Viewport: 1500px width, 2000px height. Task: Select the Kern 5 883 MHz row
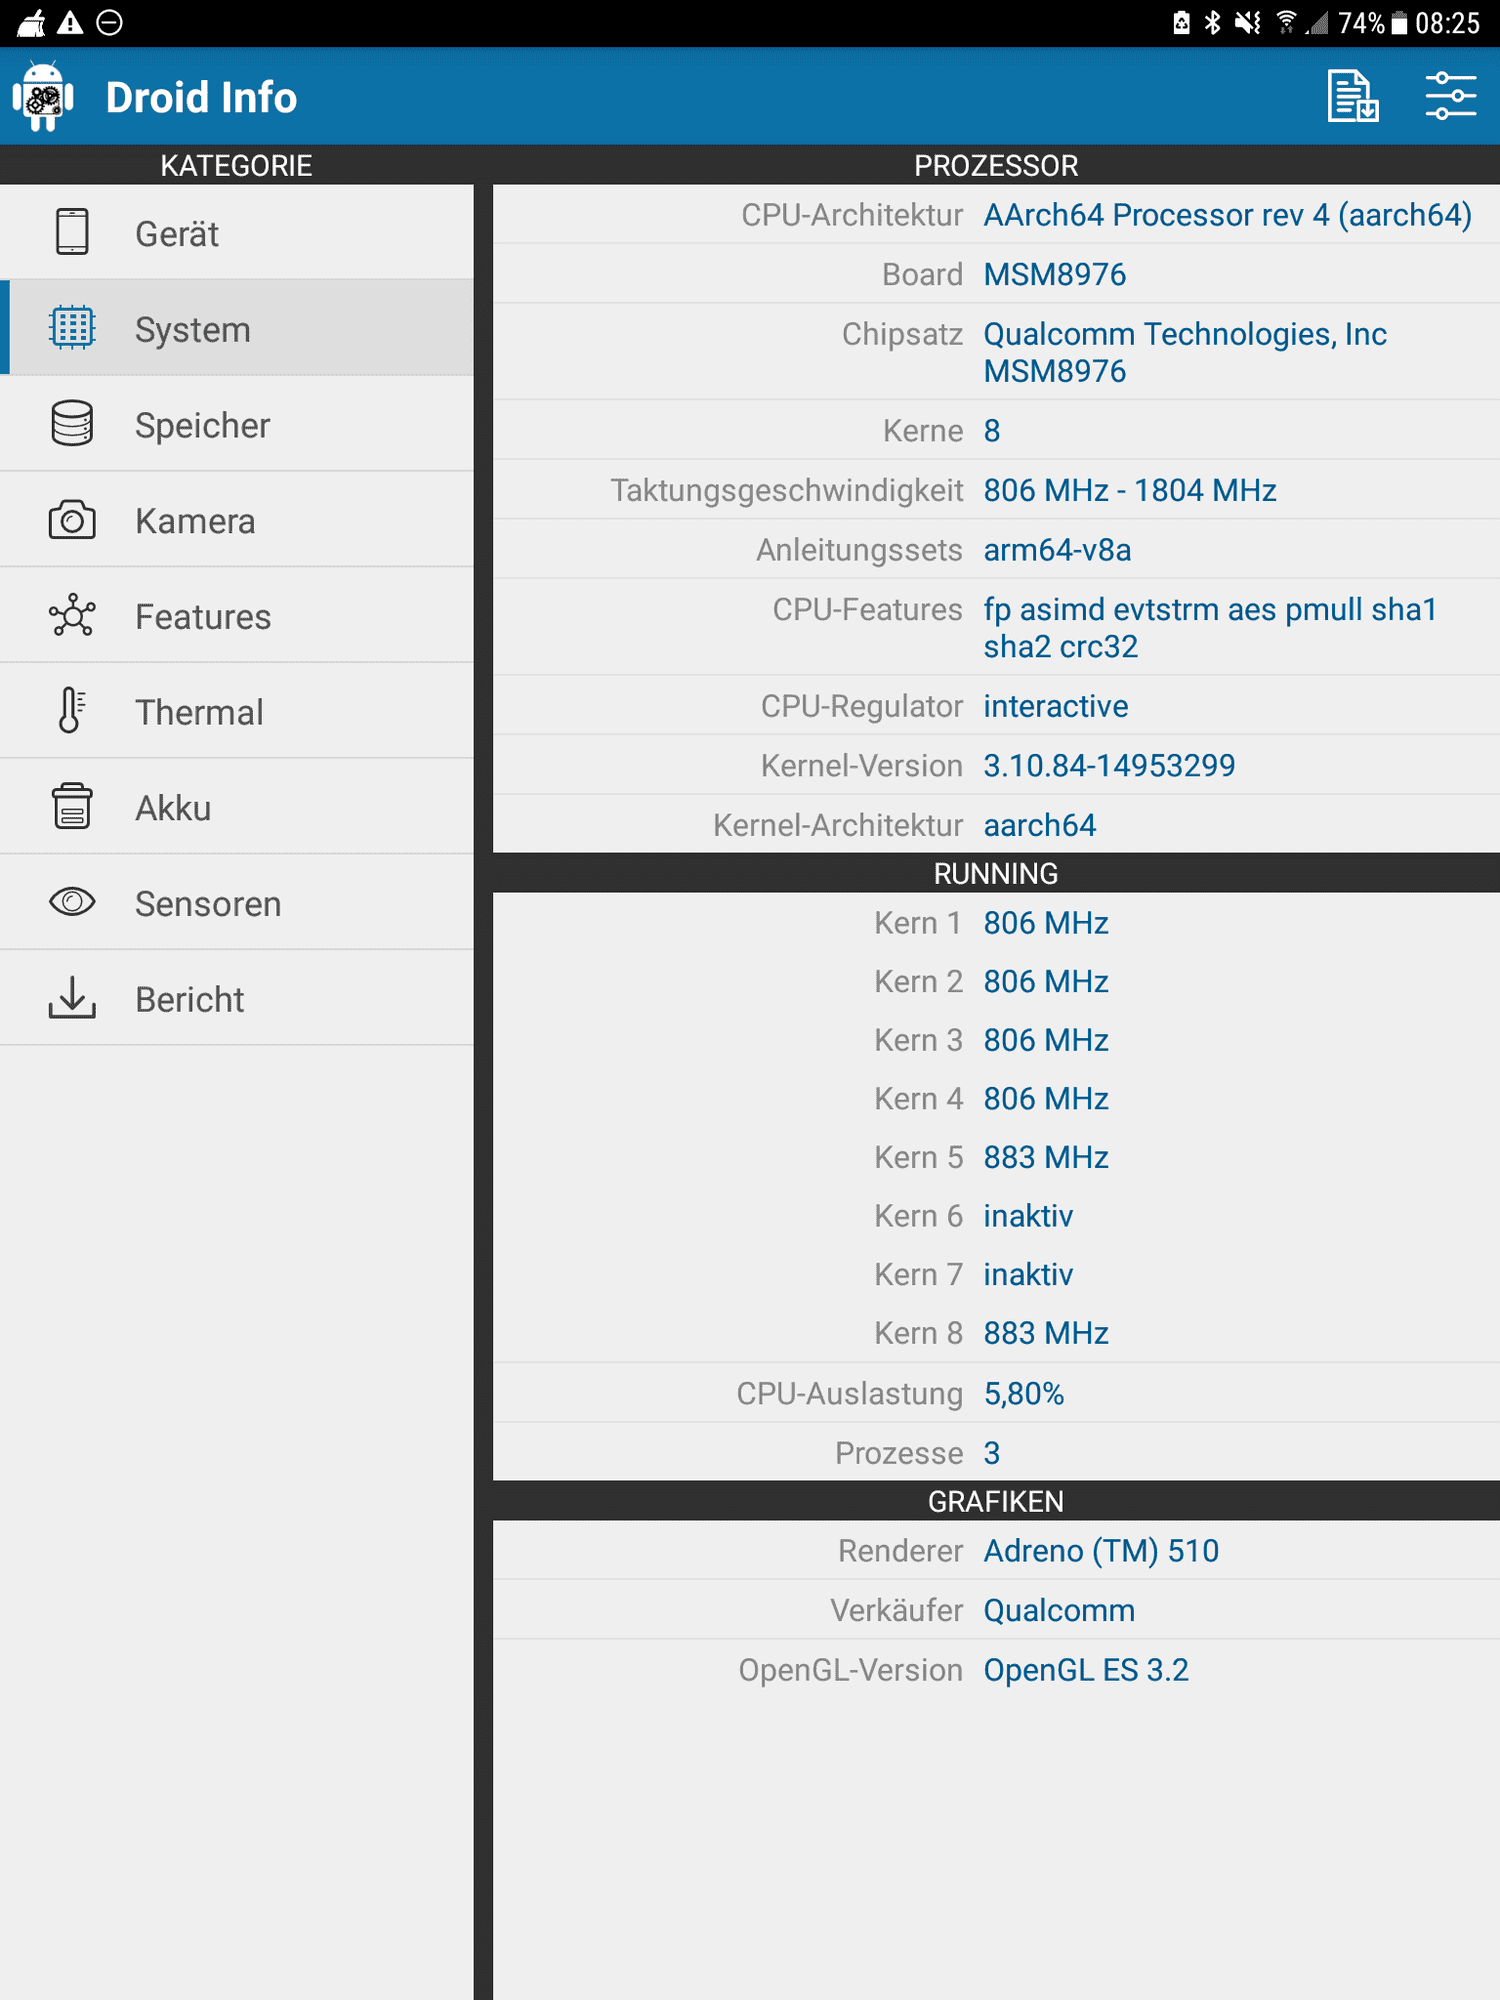pos(996,1157)
